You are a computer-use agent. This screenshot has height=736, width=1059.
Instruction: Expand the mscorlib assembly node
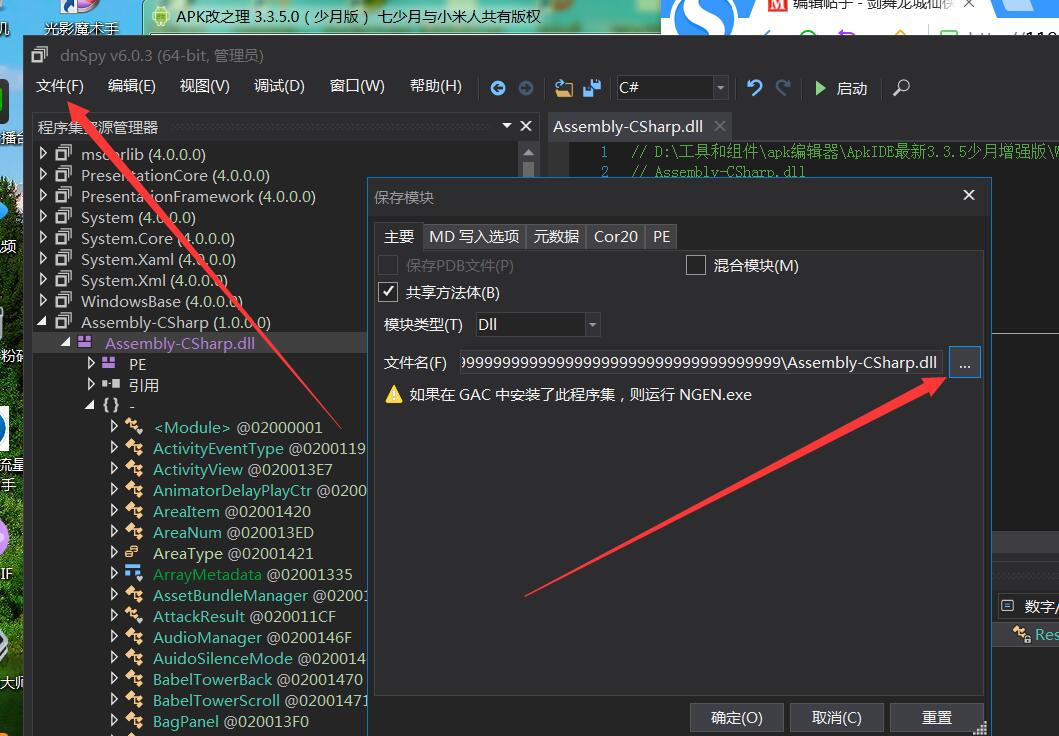43,154
